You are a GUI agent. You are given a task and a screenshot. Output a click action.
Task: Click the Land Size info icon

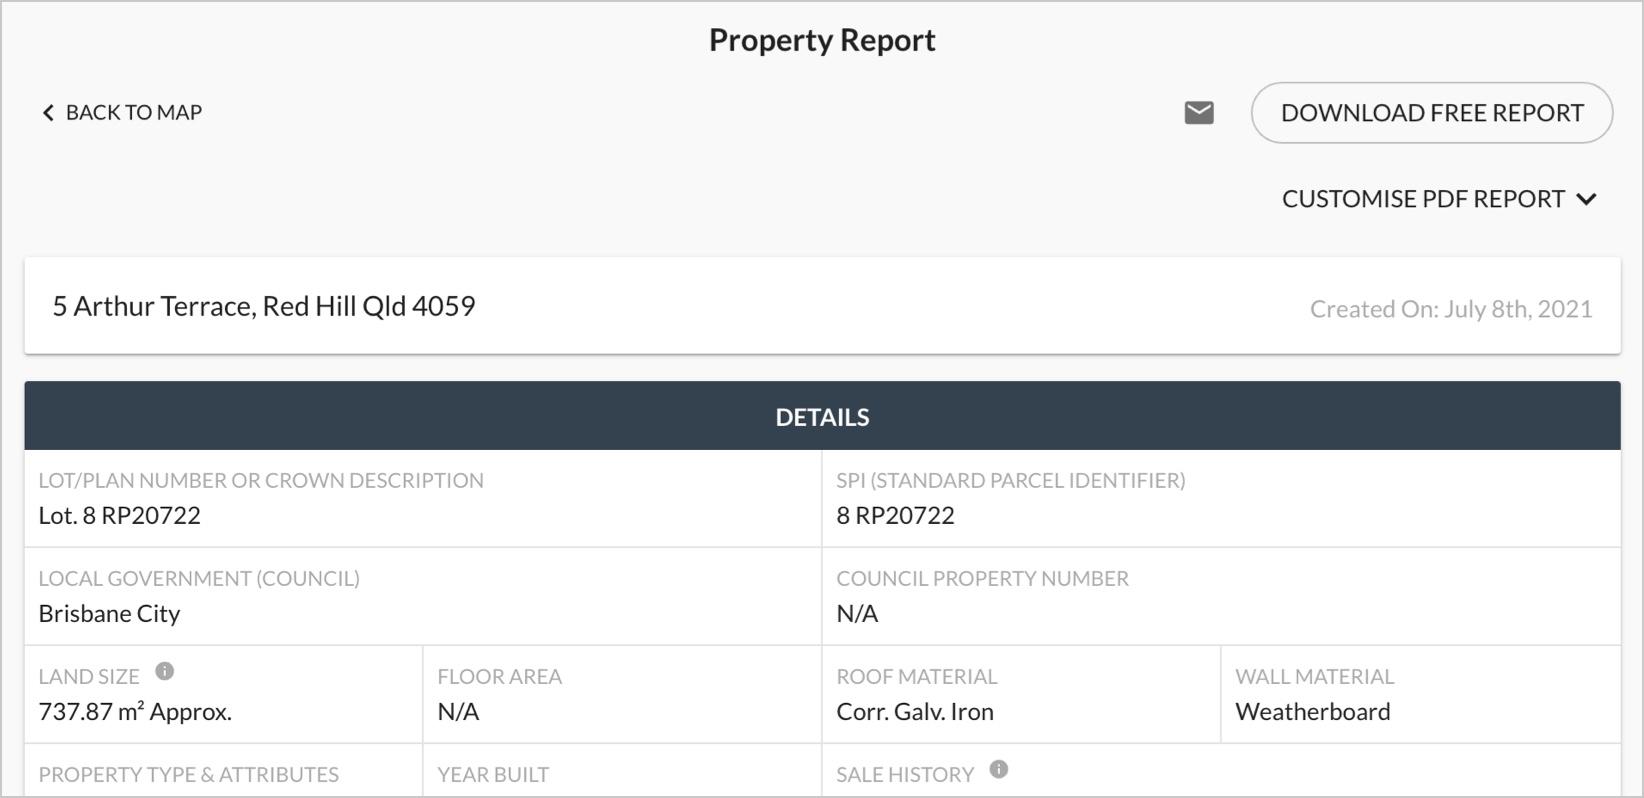coord(165,672)
